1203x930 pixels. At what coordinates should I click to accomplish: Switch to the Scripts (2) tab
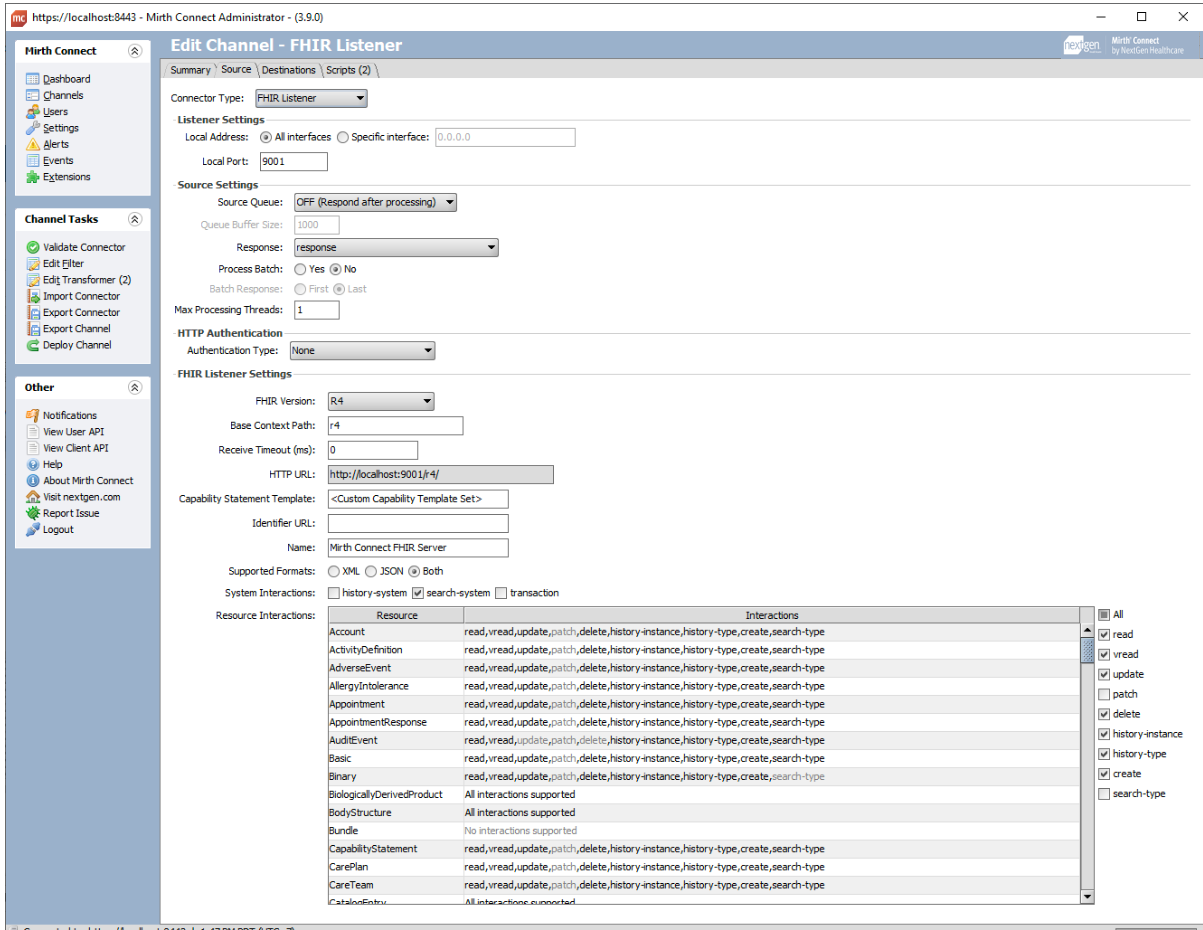[348, 70]
